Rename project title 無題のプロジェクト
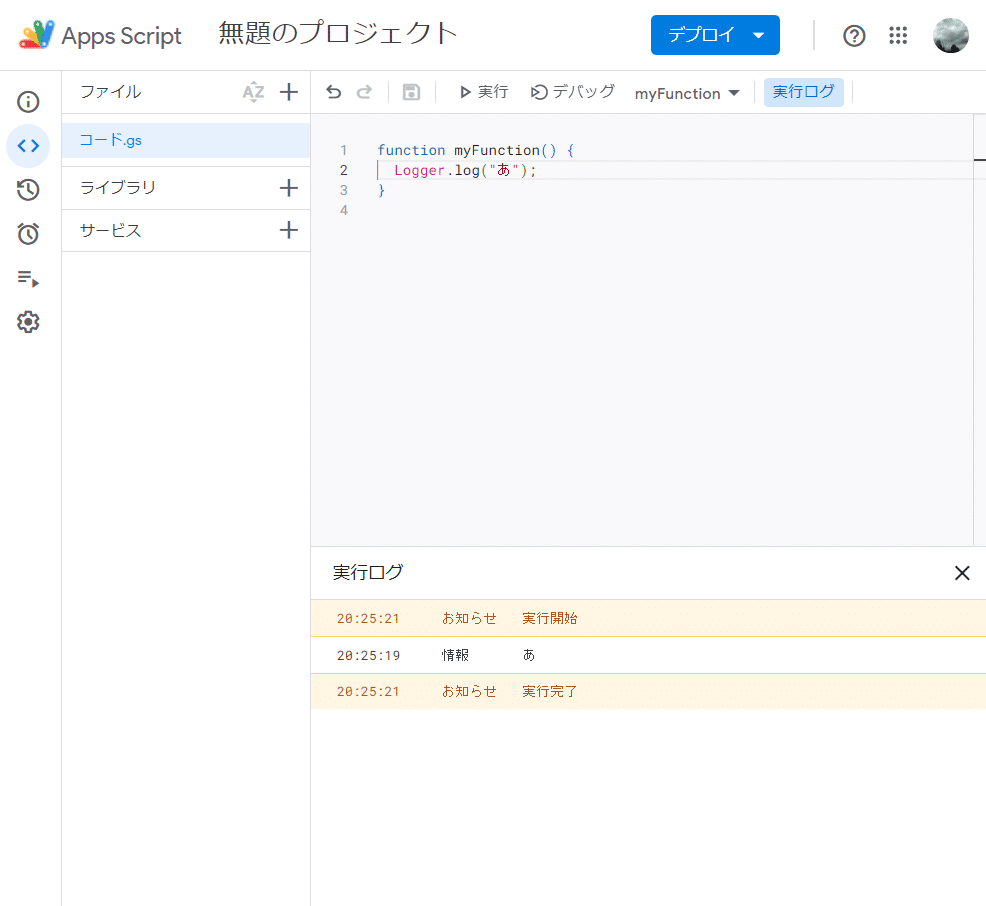986x906 pixels. tap(338, 34)
